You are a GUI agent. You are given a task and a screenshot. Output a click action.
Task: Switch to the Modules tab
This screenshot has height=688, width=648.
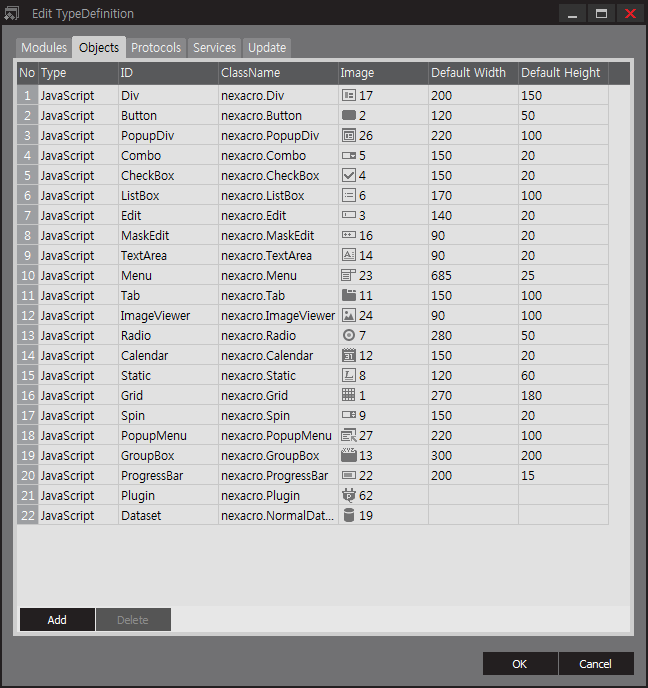click(x=44, y=47)
